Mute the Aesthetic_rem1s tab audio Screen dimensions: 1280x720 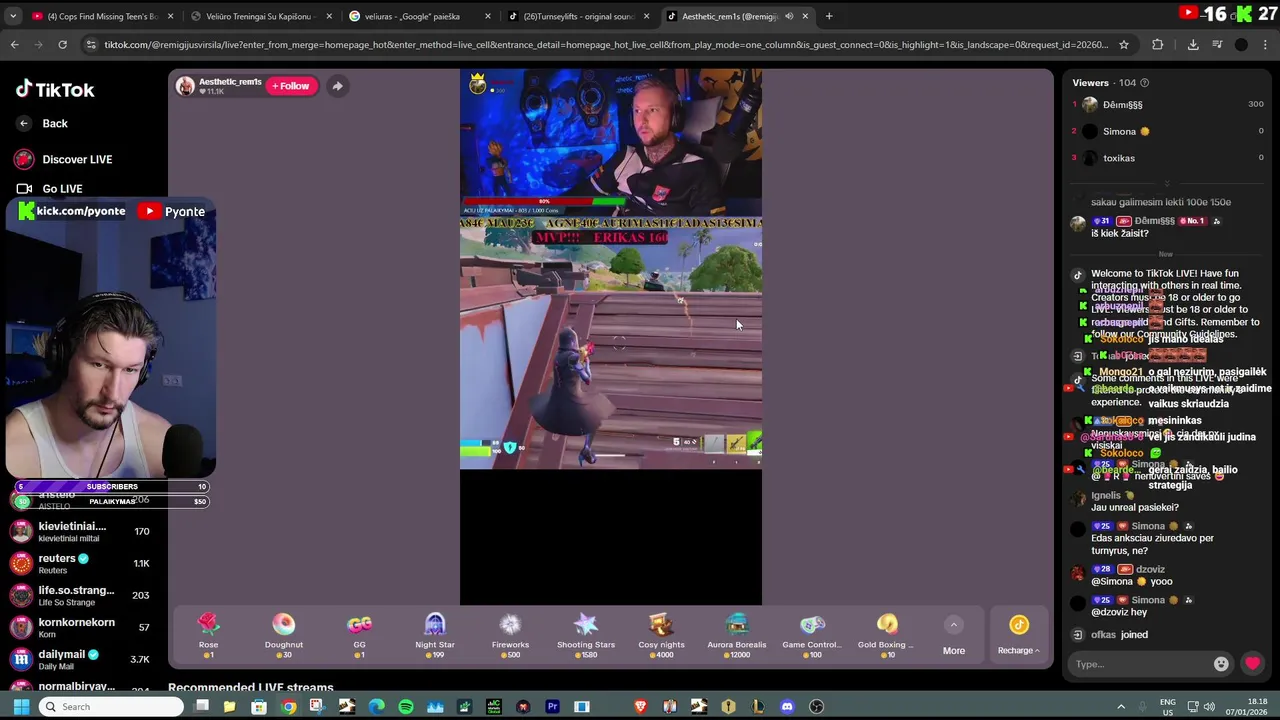click(789, 16)
